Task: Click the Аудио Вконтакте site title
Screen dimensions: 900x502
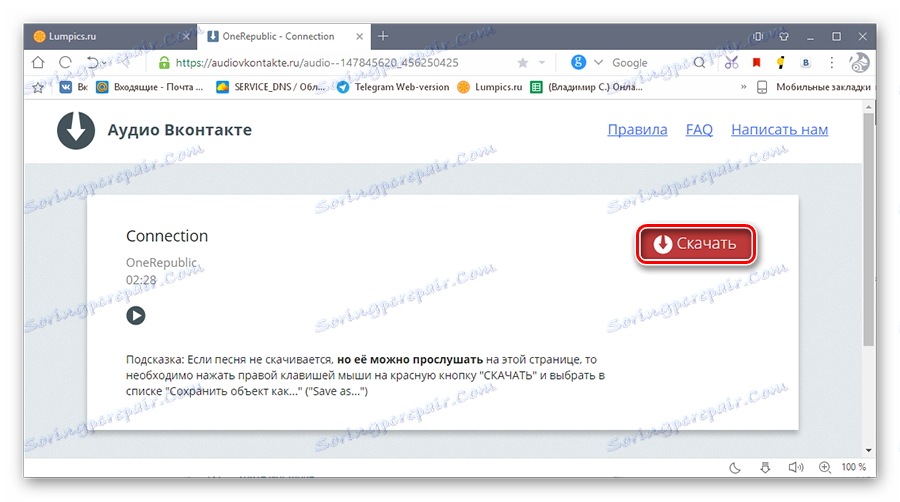Action: click(x=180, y=130)
